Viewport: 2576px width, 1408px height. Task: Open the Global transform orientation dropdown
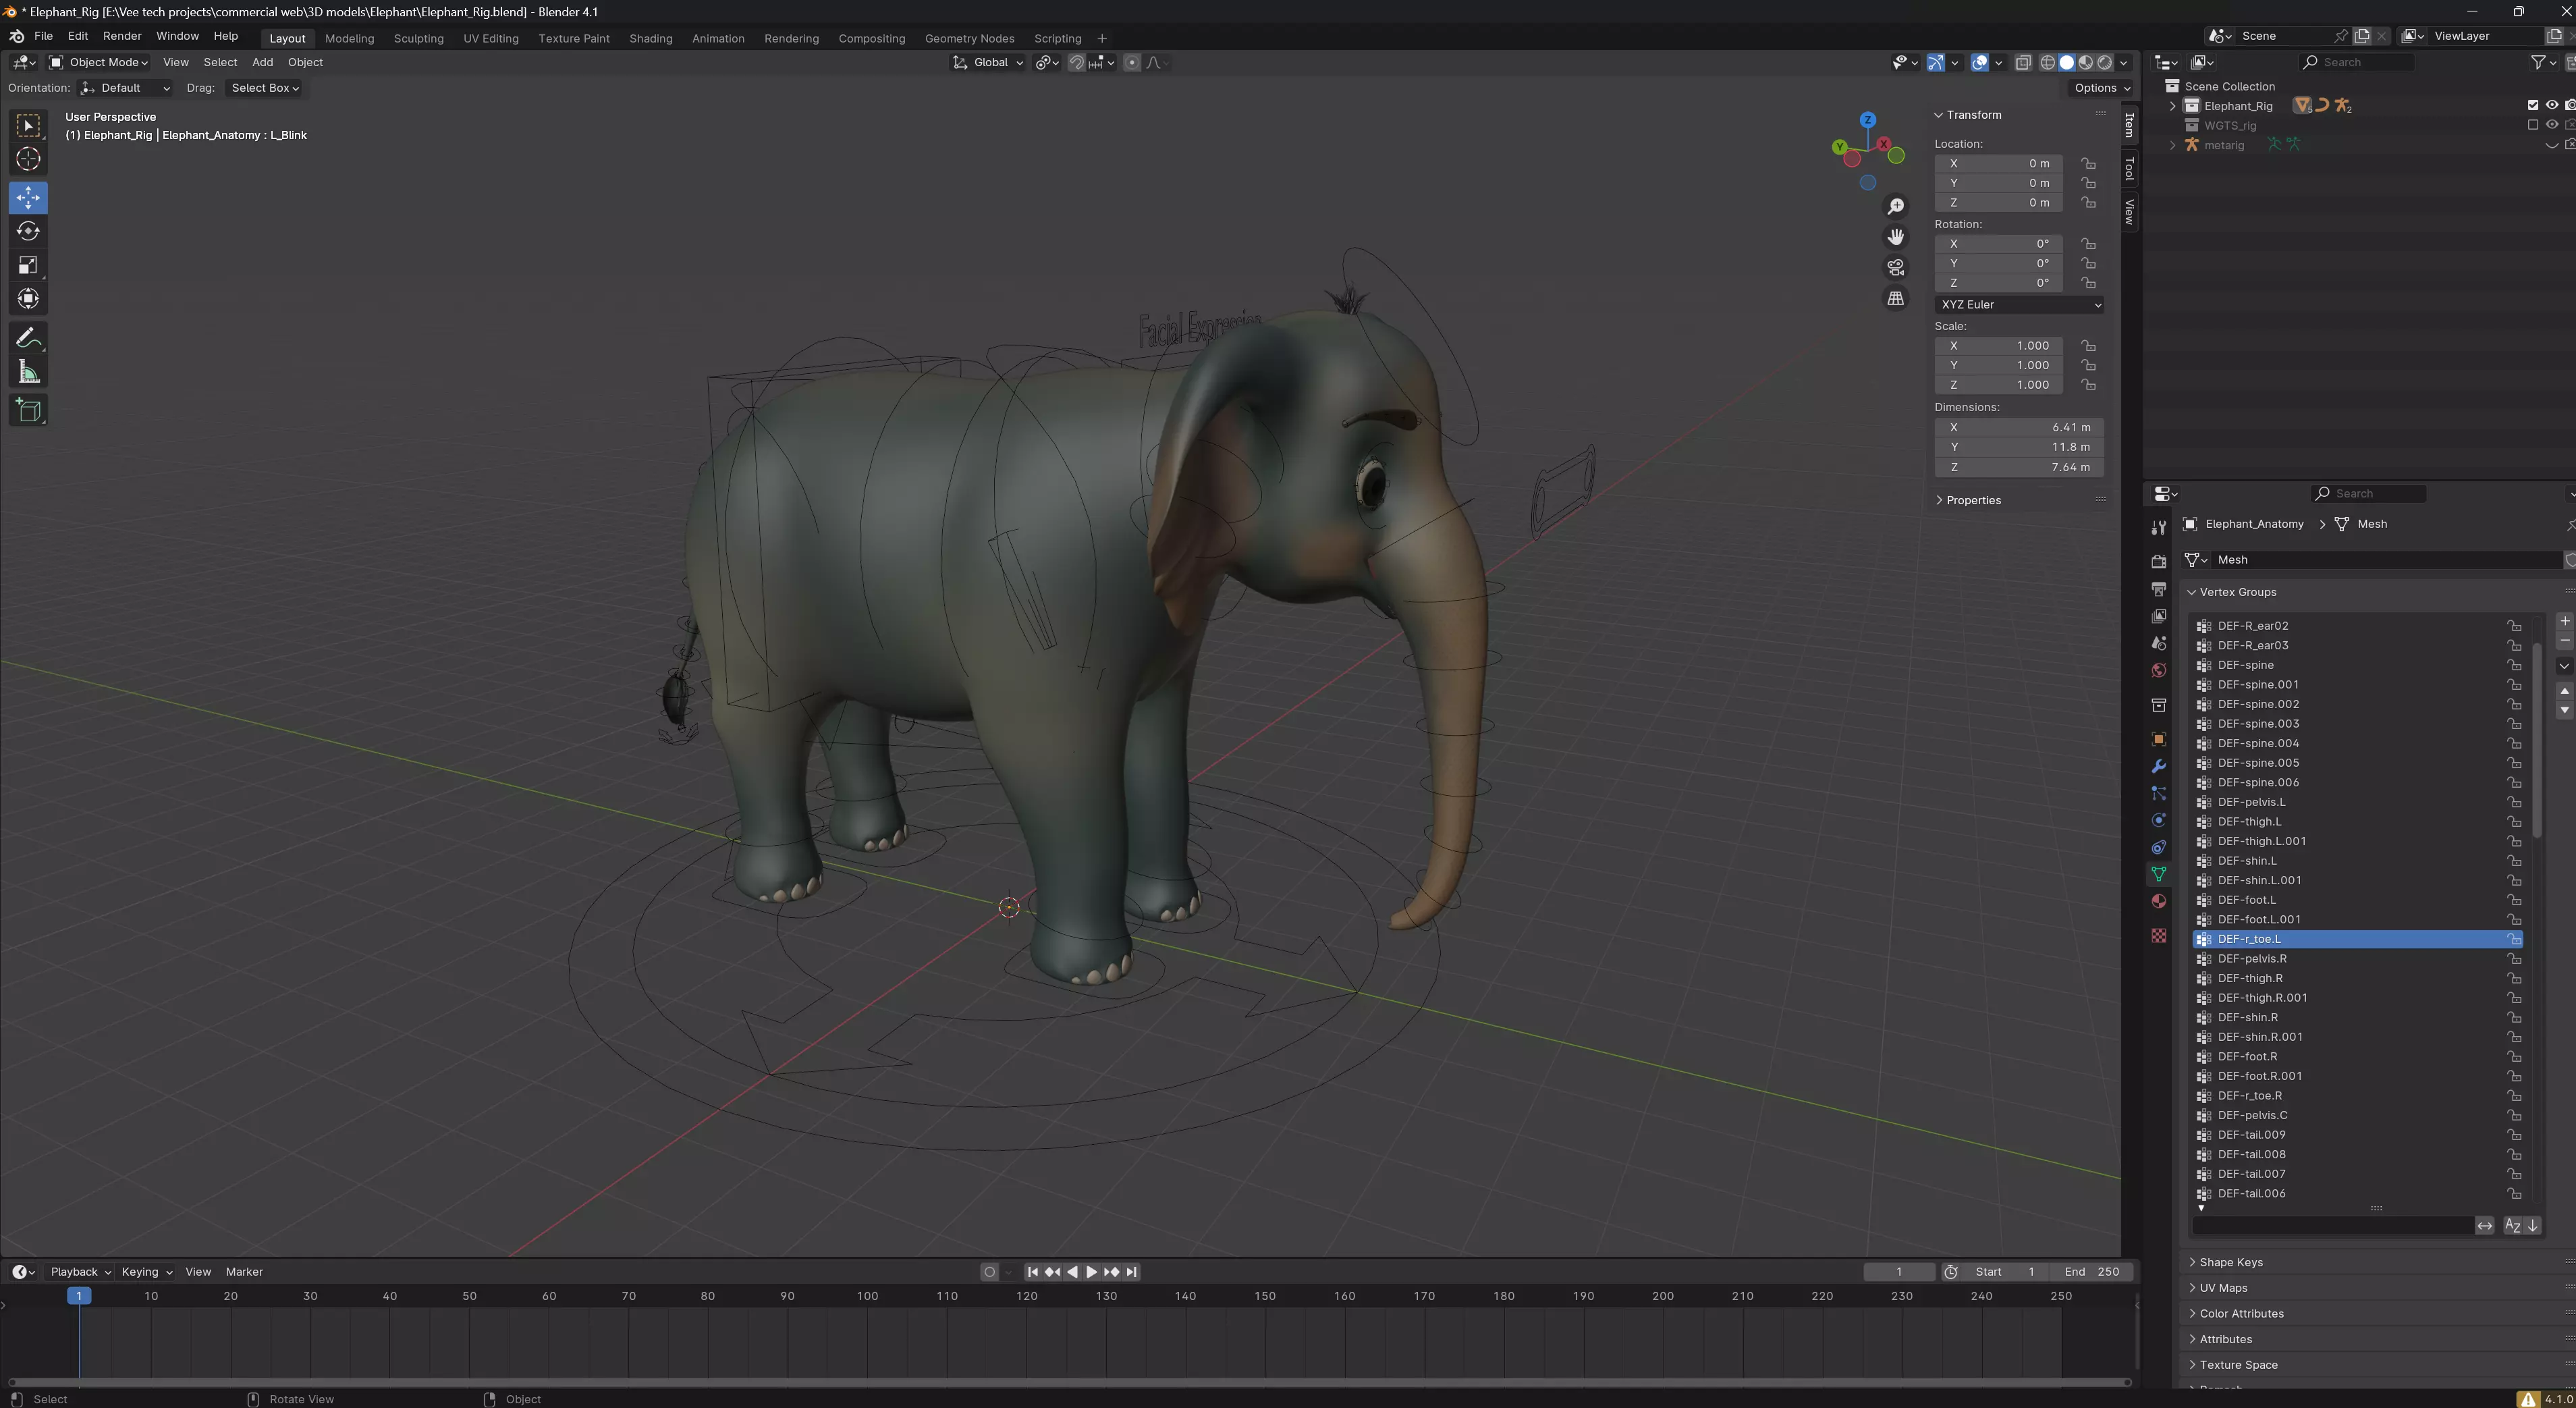[987, 62]
